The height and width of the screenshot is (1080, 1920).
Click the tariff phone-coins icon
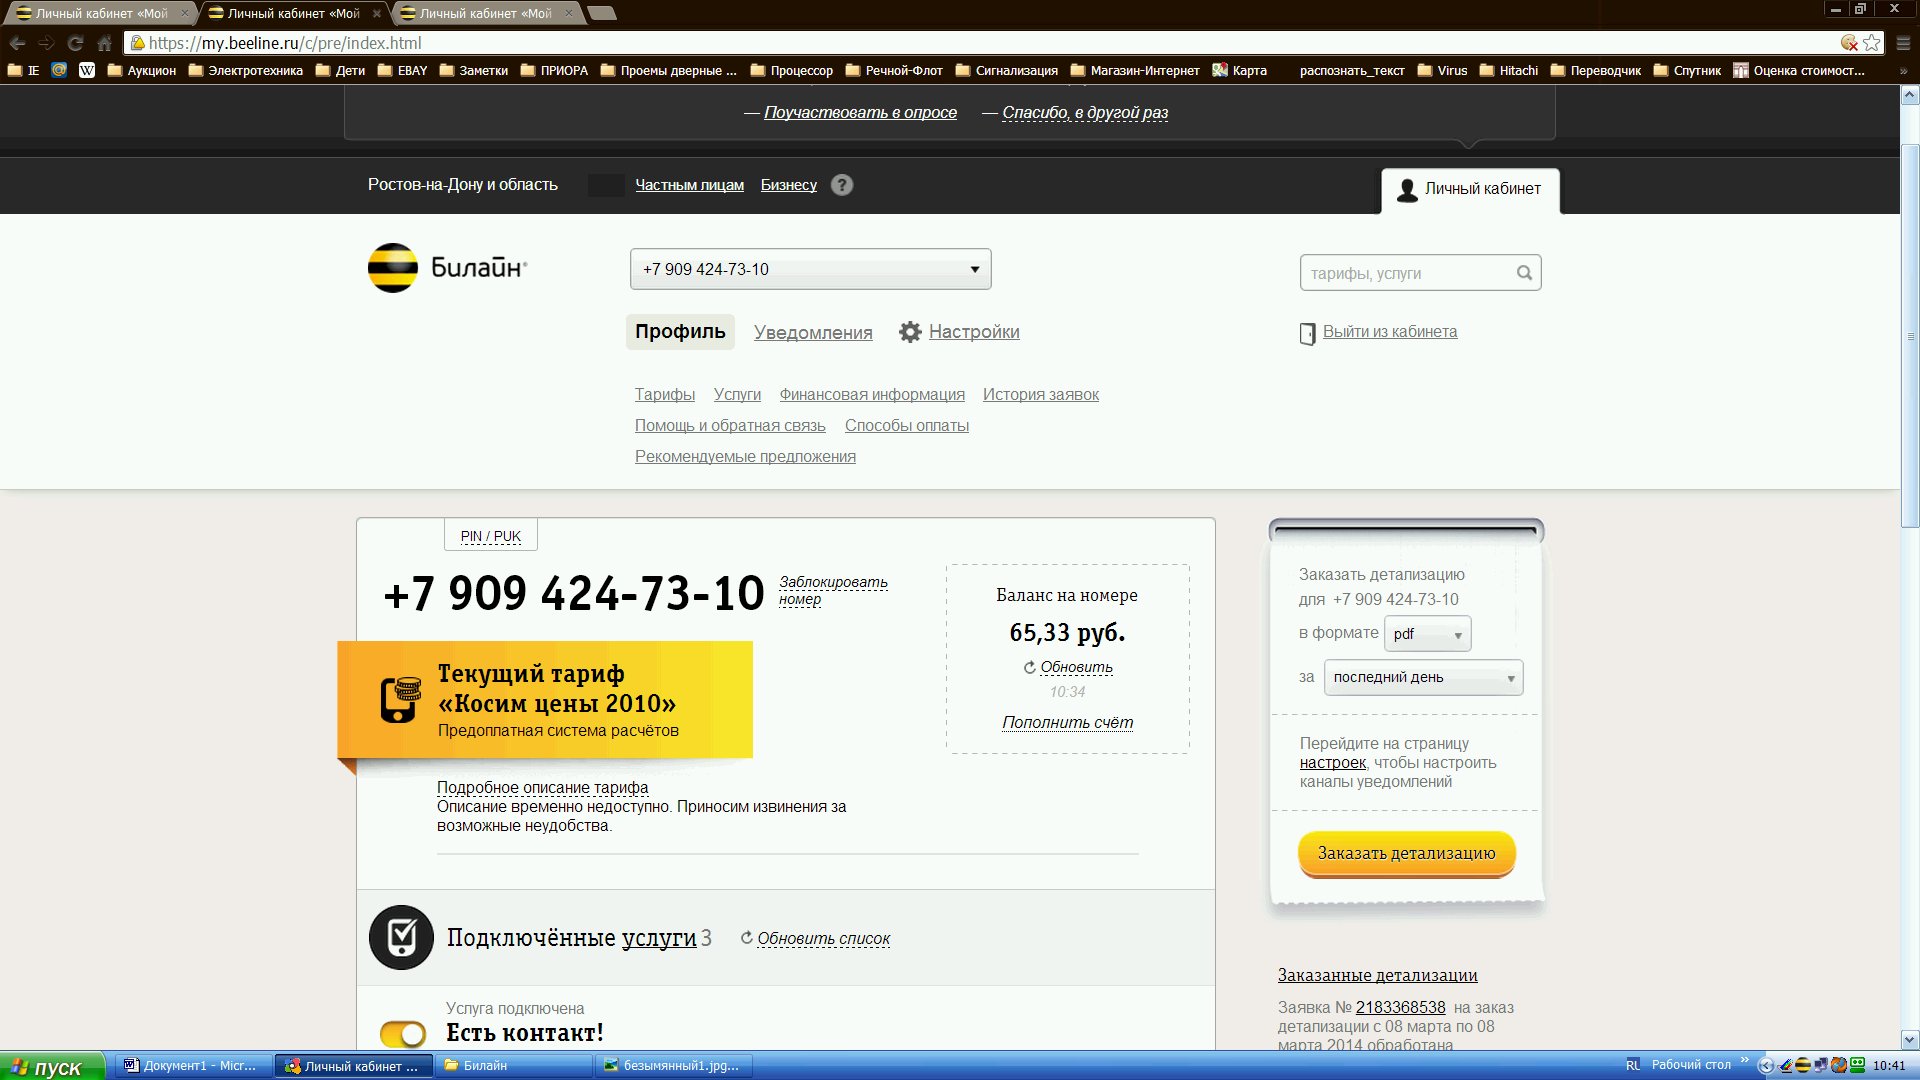(x=400, y=699)
